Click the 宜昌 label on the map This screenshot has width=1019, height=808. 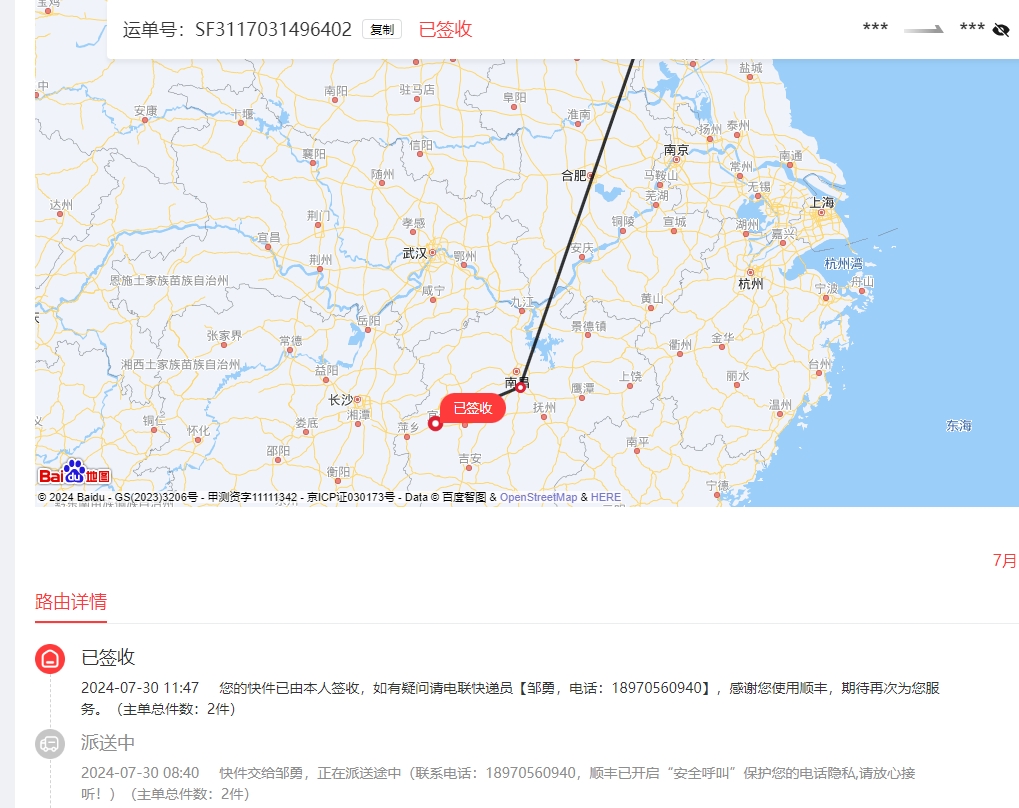pos(268,237)
